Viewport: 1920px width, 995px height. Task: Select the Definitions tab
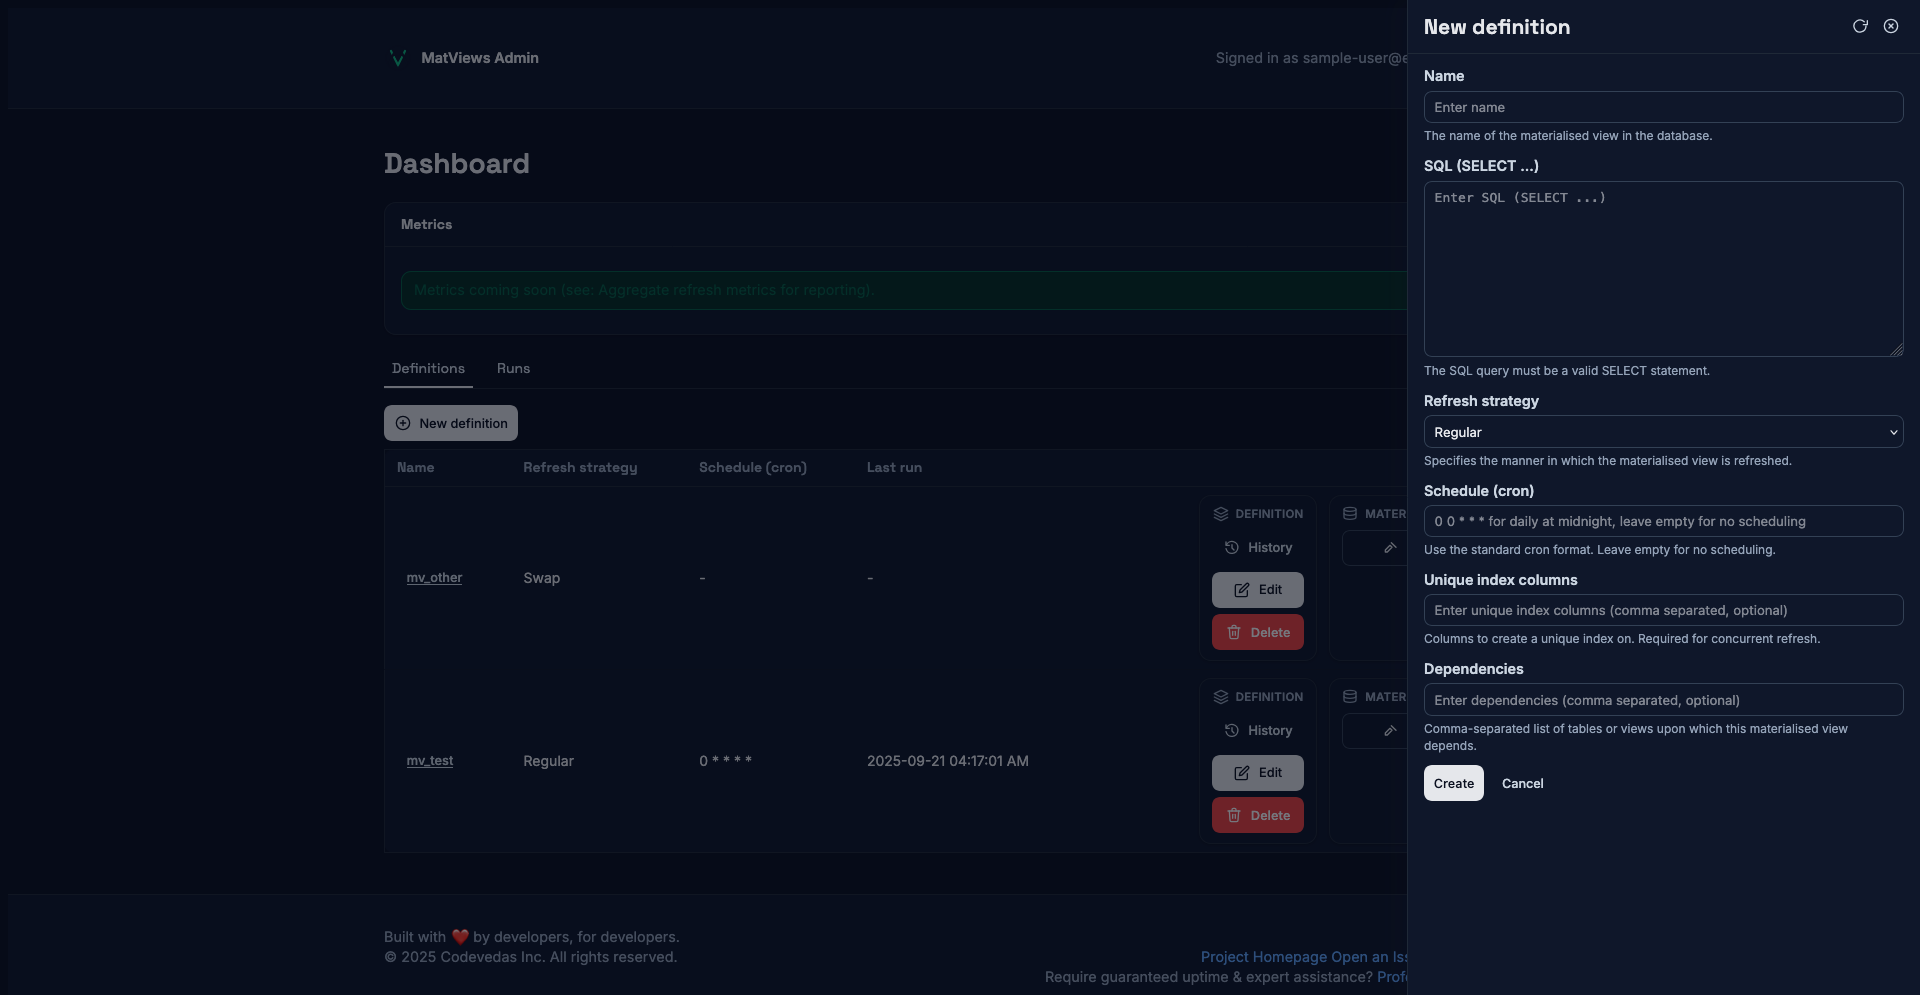point(428,369)
